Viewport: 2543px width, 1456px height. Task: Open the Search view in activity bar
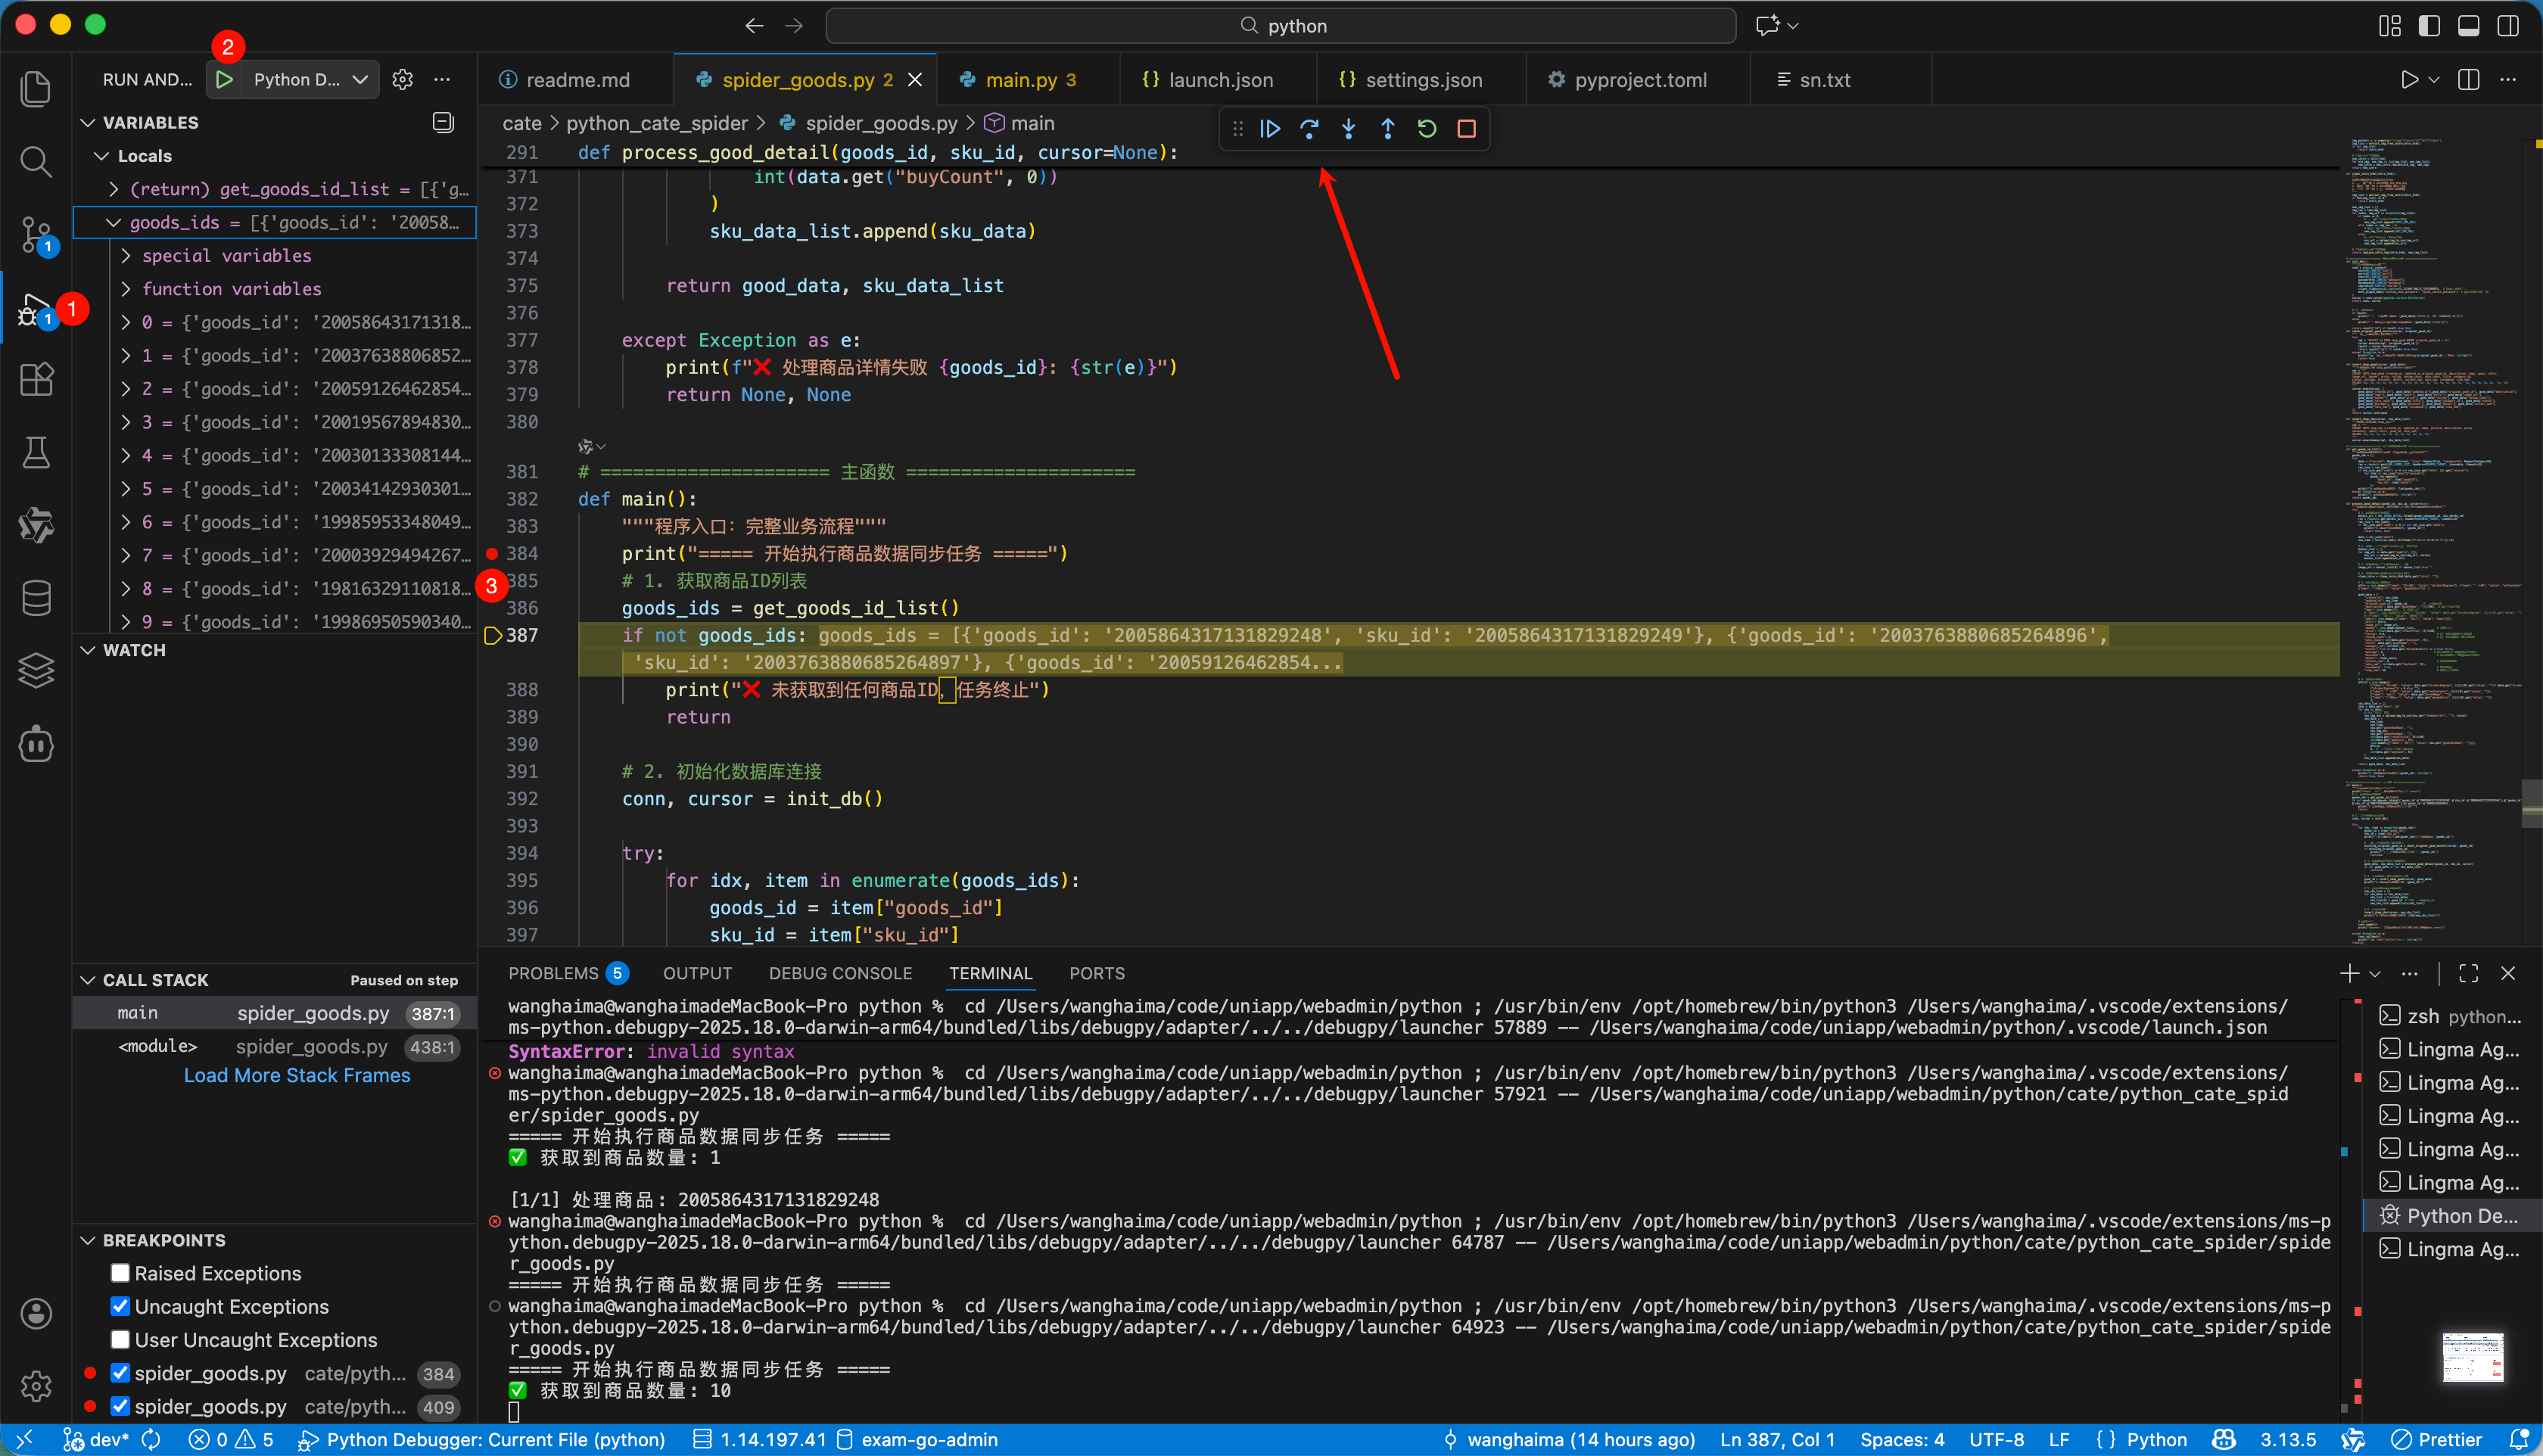point(36,161)
